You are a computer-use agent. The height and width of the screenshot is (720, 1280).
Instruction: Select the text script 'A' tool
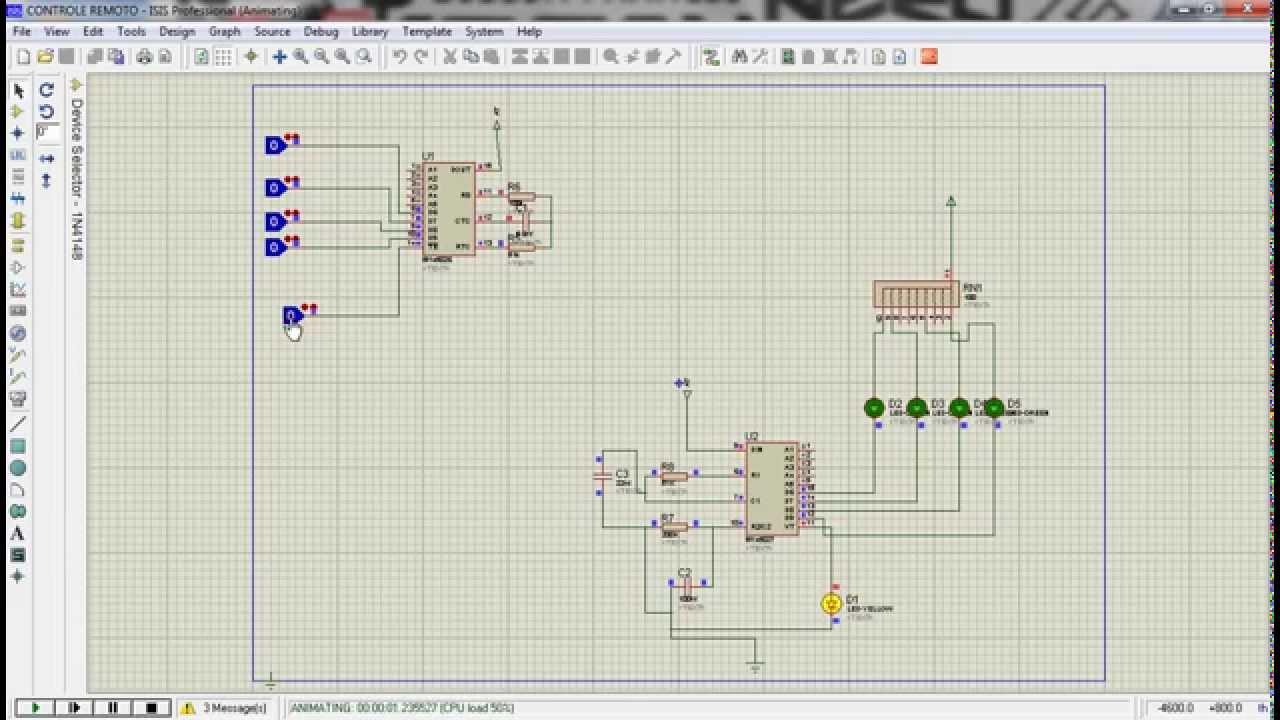(17, 534)
